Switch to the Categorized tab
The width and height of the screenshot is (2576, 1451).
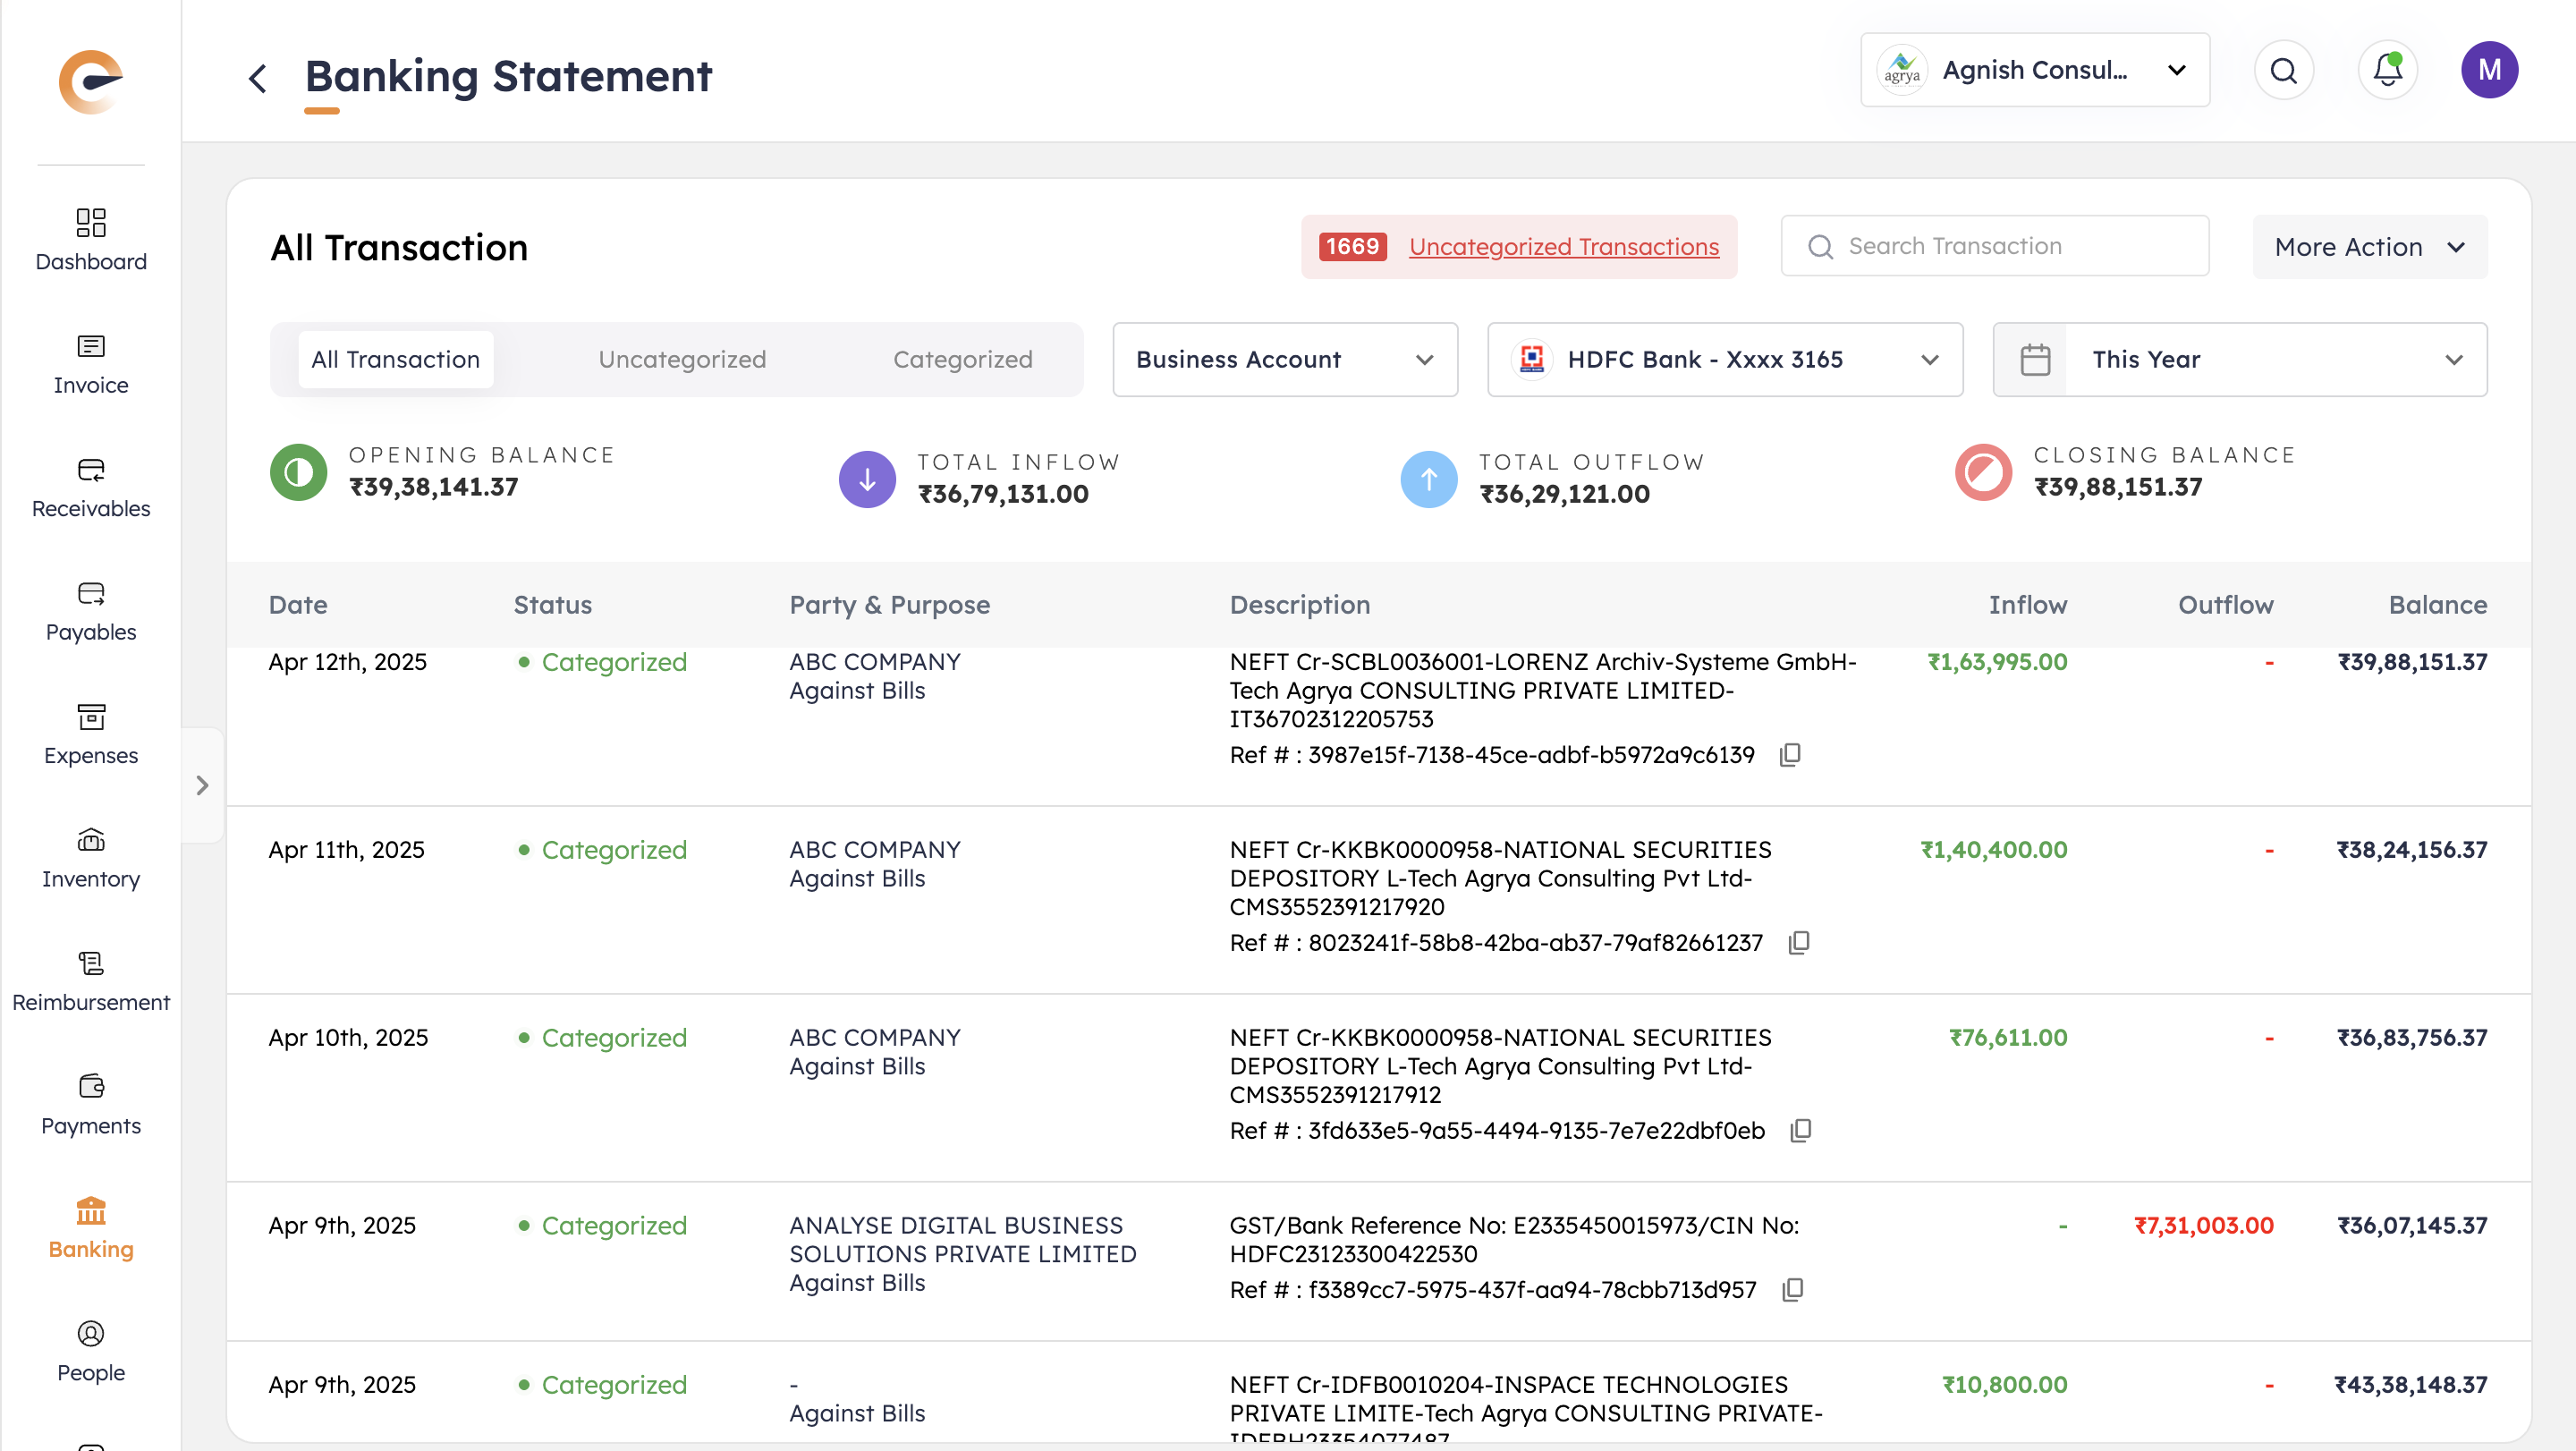coord(962,359)
